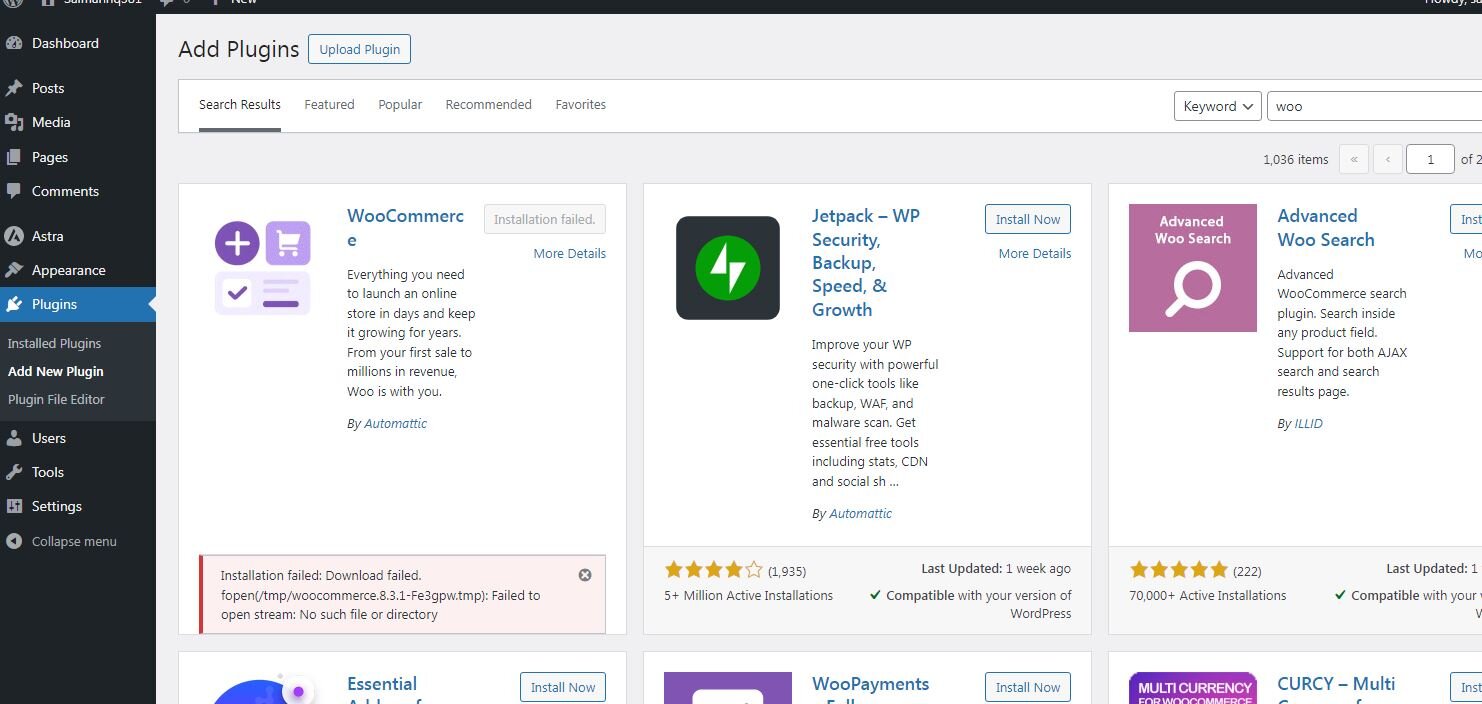
Task: Click the Jetpack plugin logo thumbnail
Action: pyautogui.click(x=728, y=268)
